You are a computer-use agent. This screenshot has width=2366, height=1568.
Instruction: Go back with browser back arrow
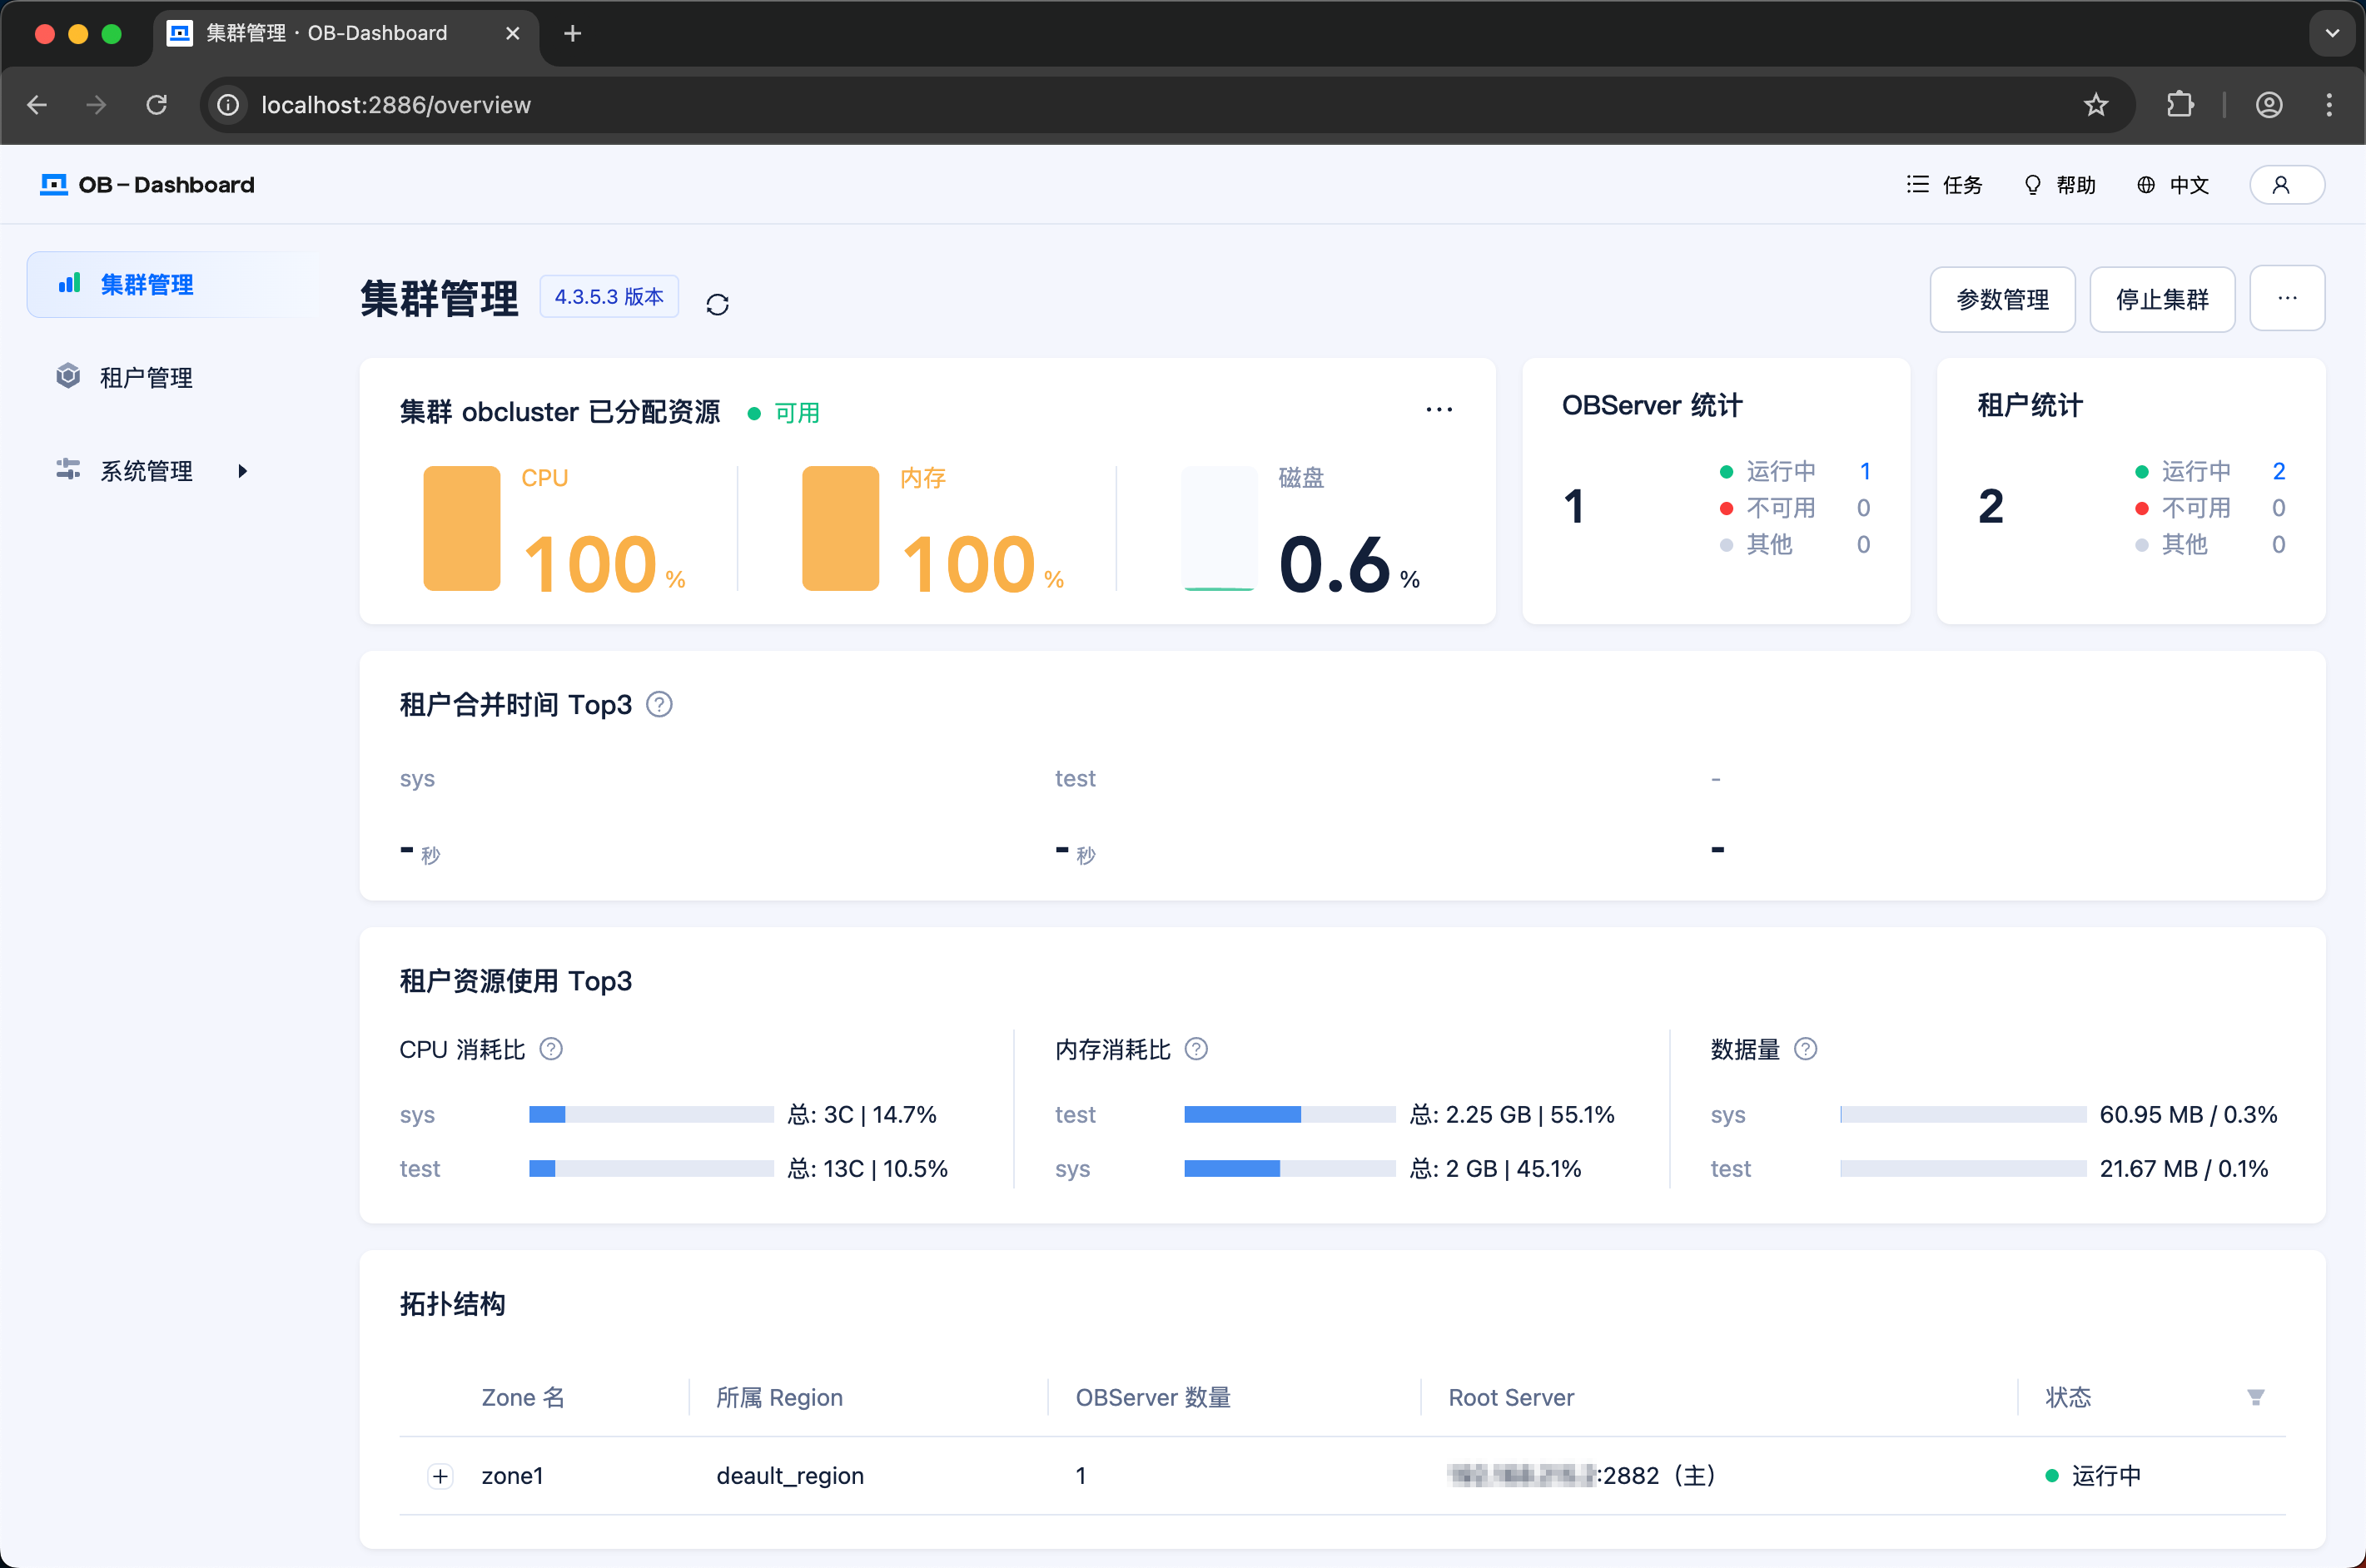coord(37,105)
